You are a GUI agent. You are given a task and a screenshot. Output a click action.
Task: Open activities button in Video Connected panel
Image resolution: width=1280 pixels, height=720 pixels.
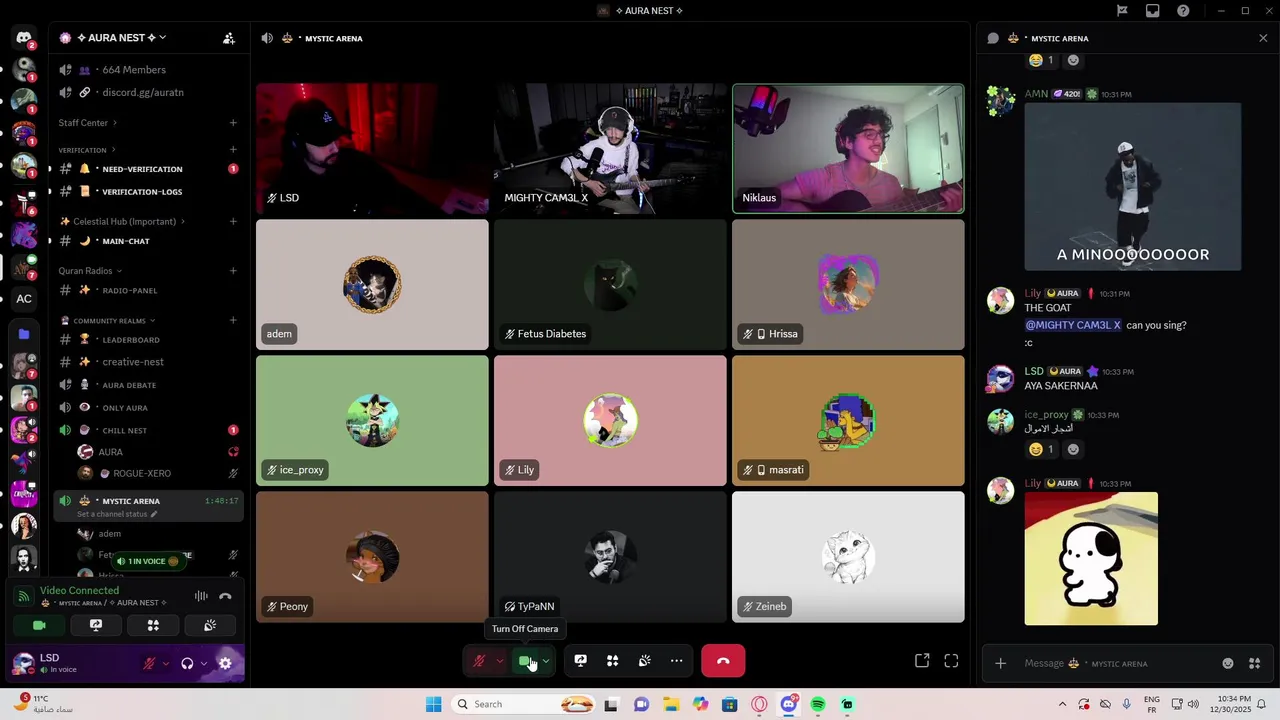(153, 625)
